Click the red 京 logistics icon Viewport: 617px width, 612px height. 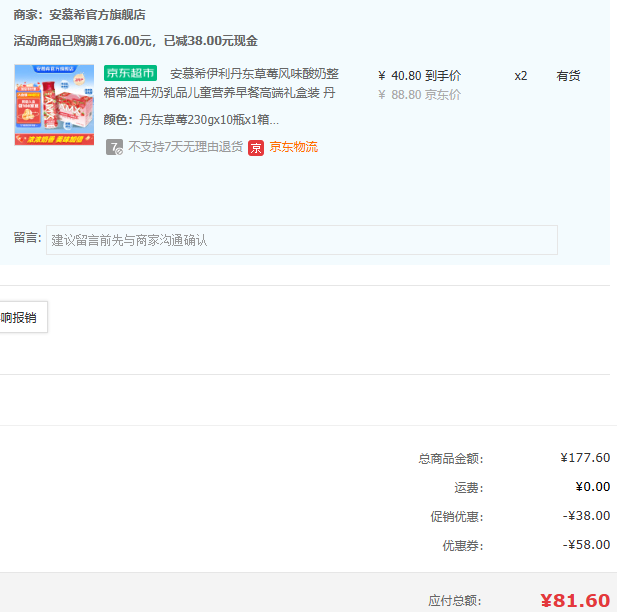tap(256, 148)
